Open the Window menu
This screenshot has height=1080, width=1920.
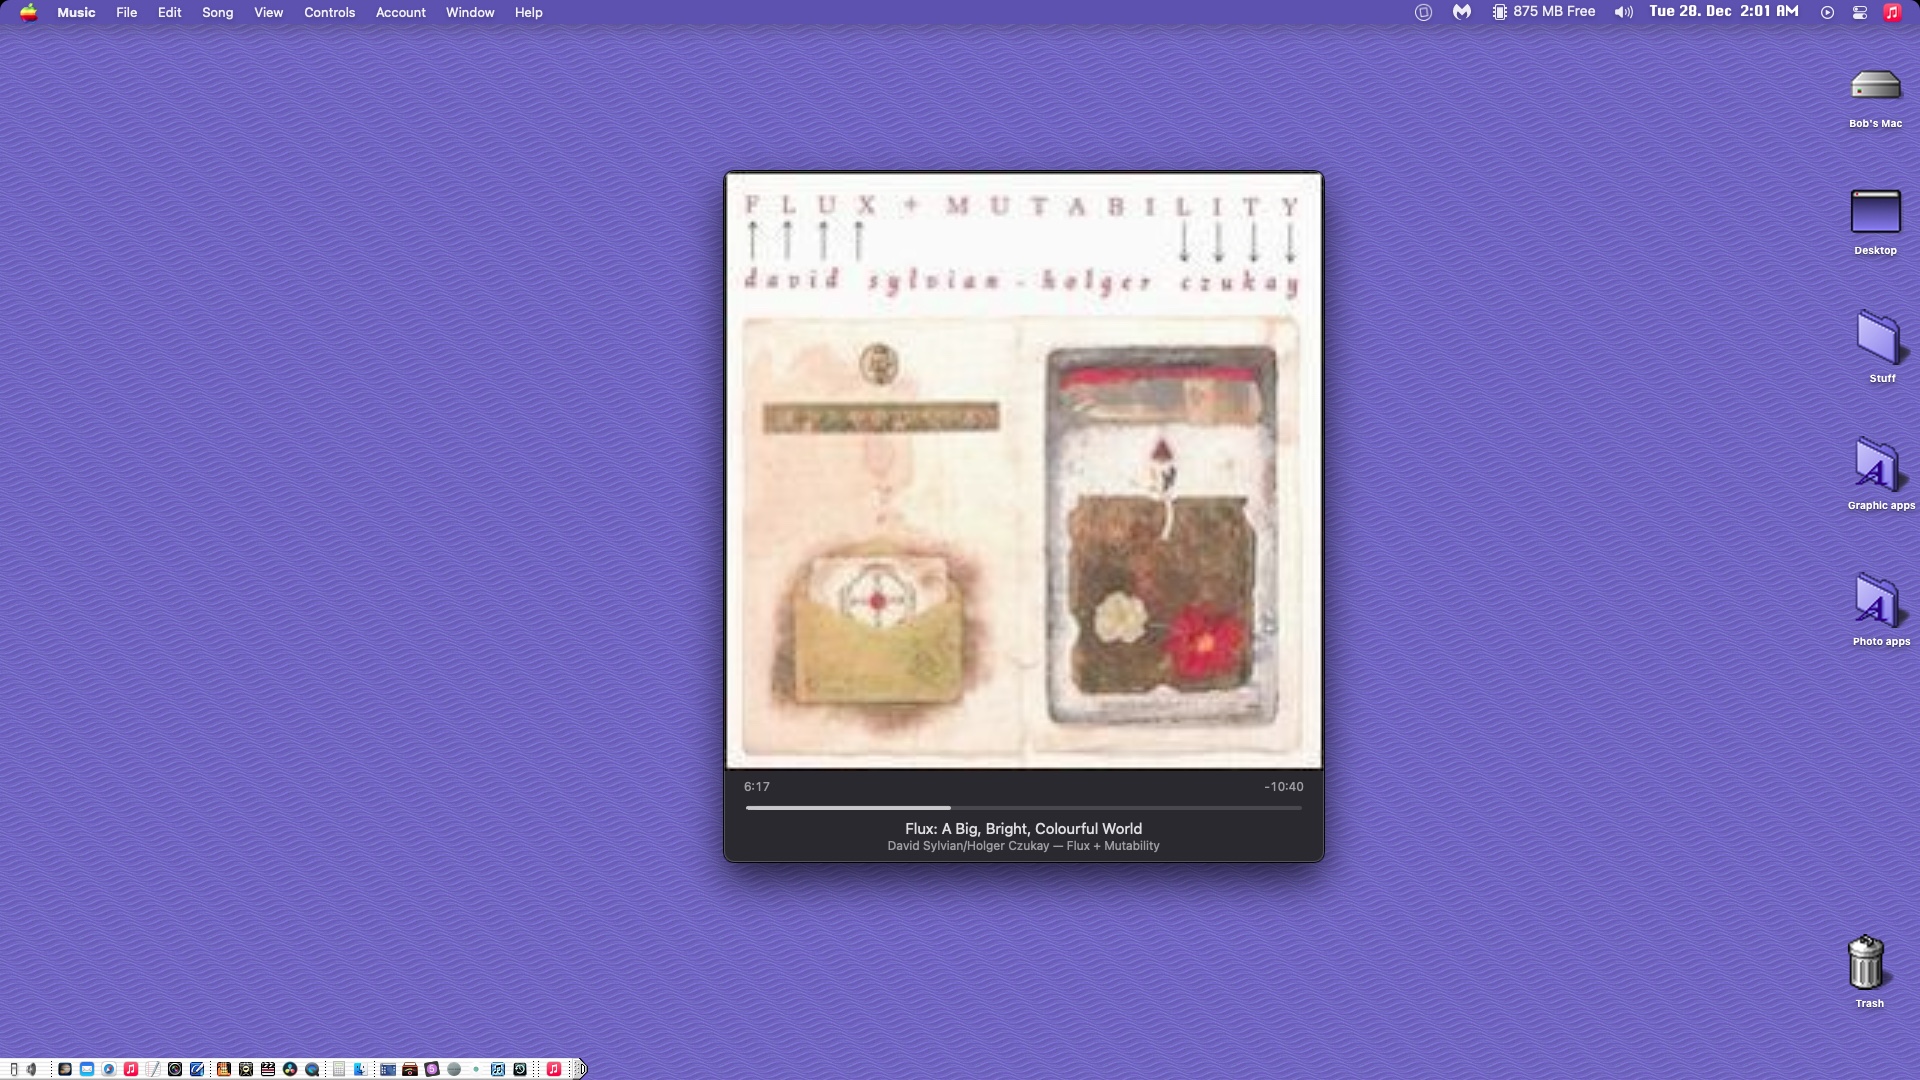470,12
